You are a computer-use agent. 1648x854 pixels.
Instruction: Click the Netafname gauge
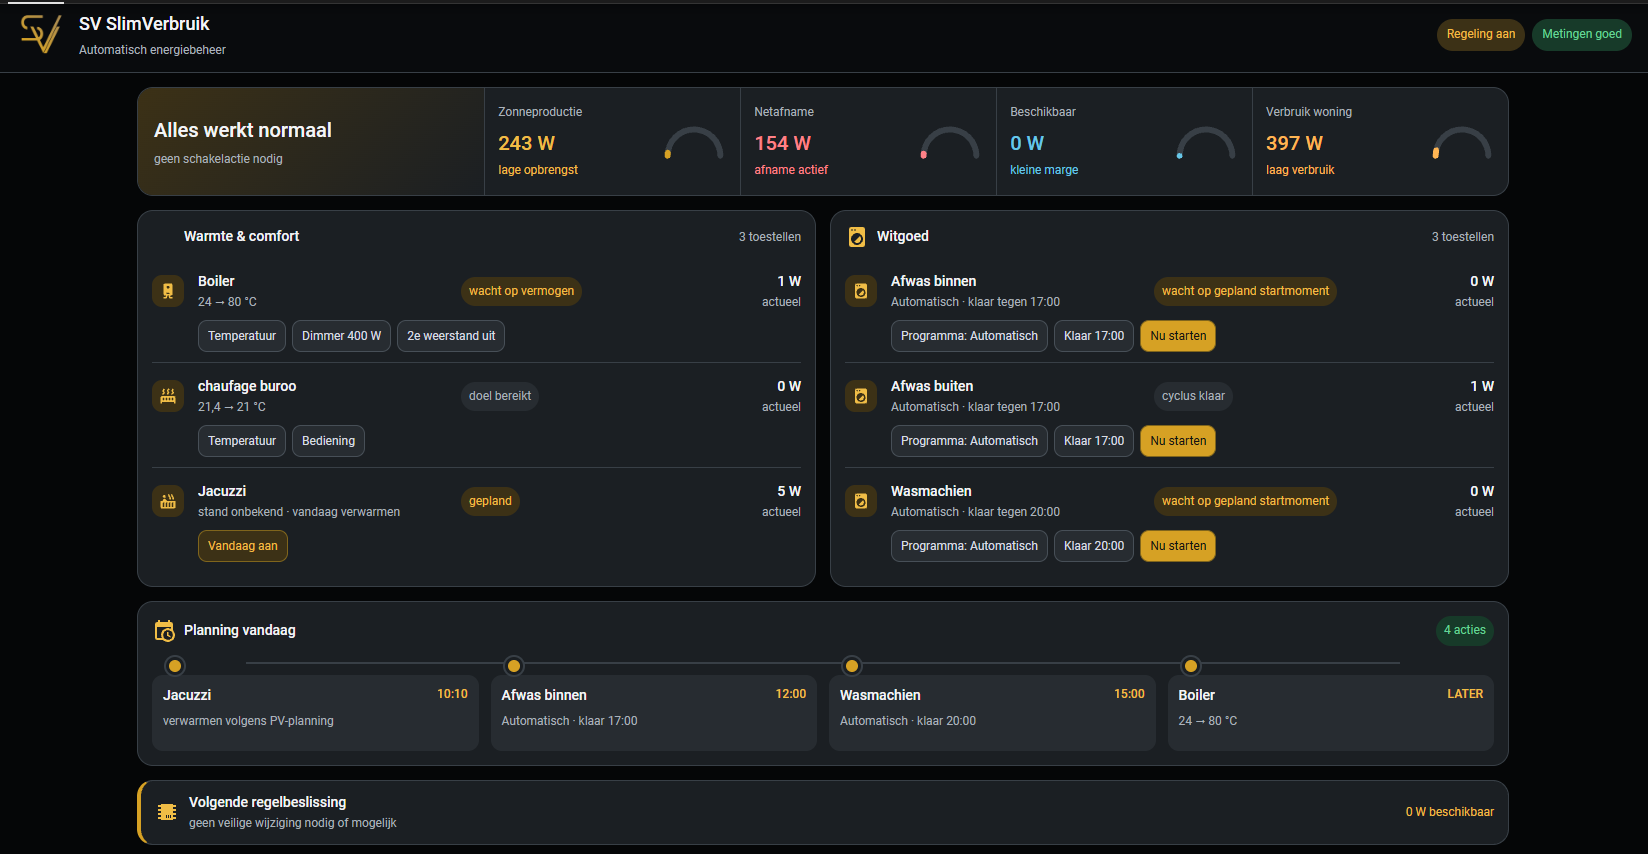tap(950, 143)
